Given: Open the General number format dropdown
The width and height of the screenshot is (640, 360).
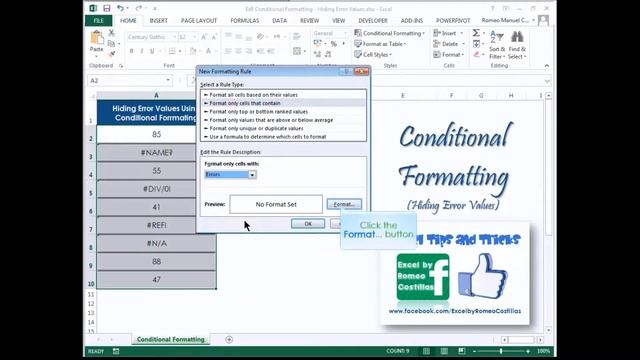Looking at the screenshot, I should click(345, 33).
